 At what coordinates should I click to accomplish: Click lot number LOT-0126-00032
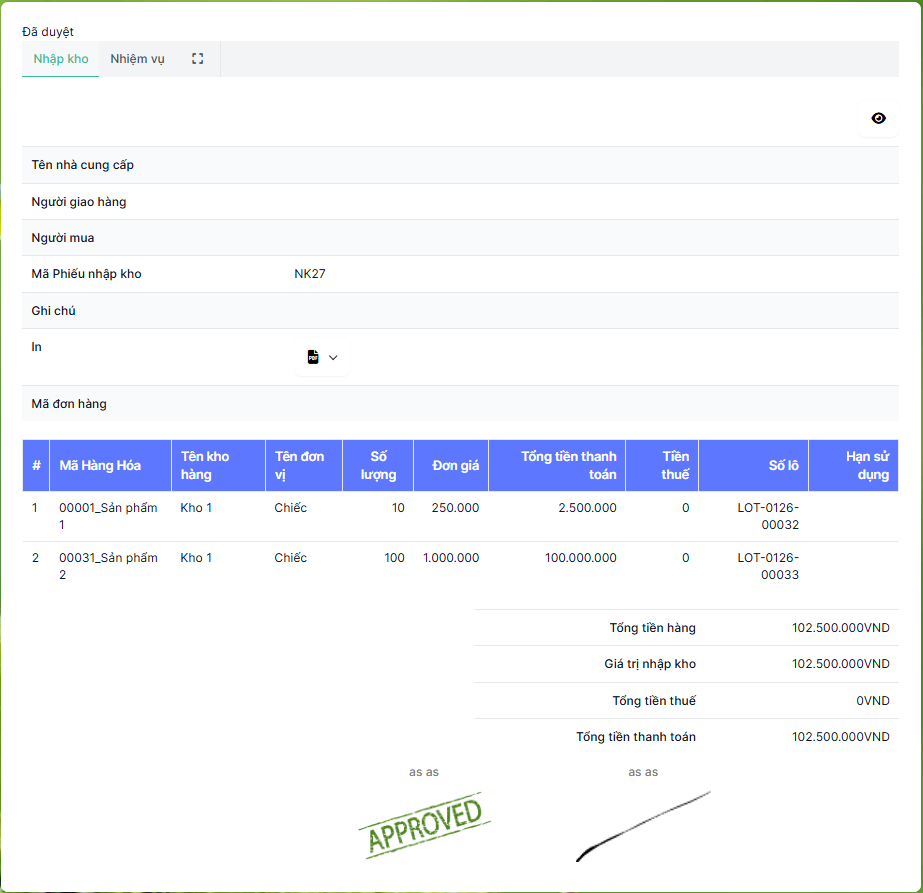point(768,516)
